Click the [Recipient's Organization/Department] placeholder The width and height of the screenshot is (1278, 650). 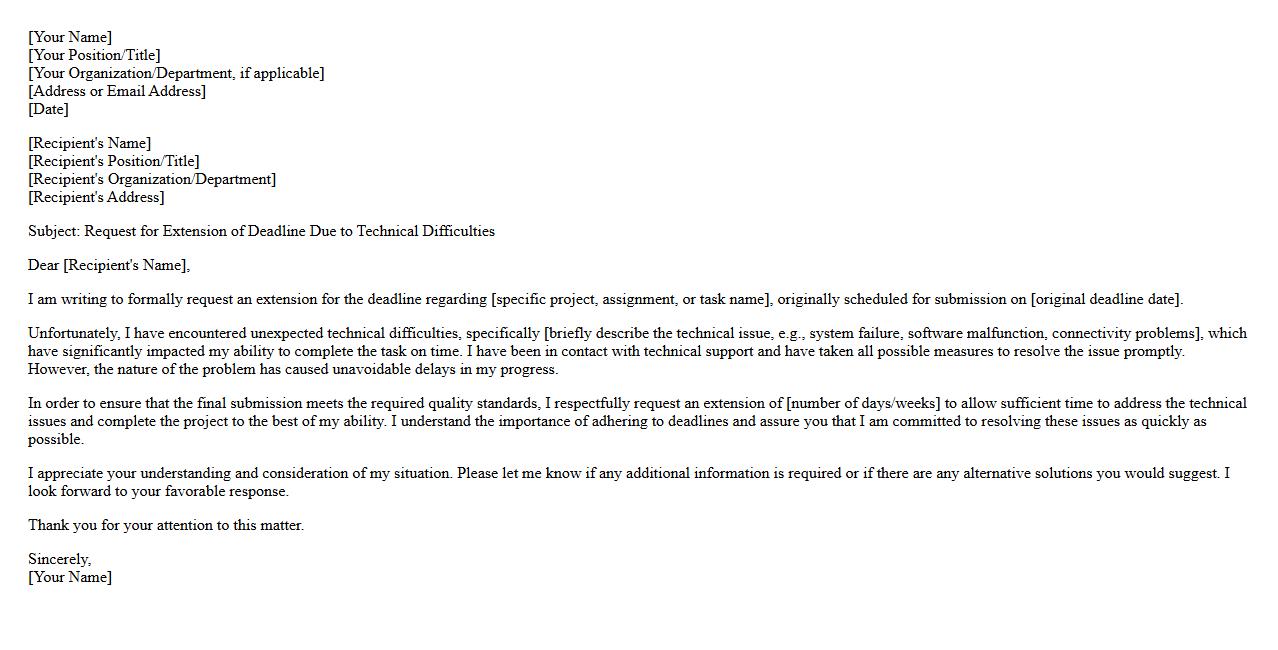(152, 179)
